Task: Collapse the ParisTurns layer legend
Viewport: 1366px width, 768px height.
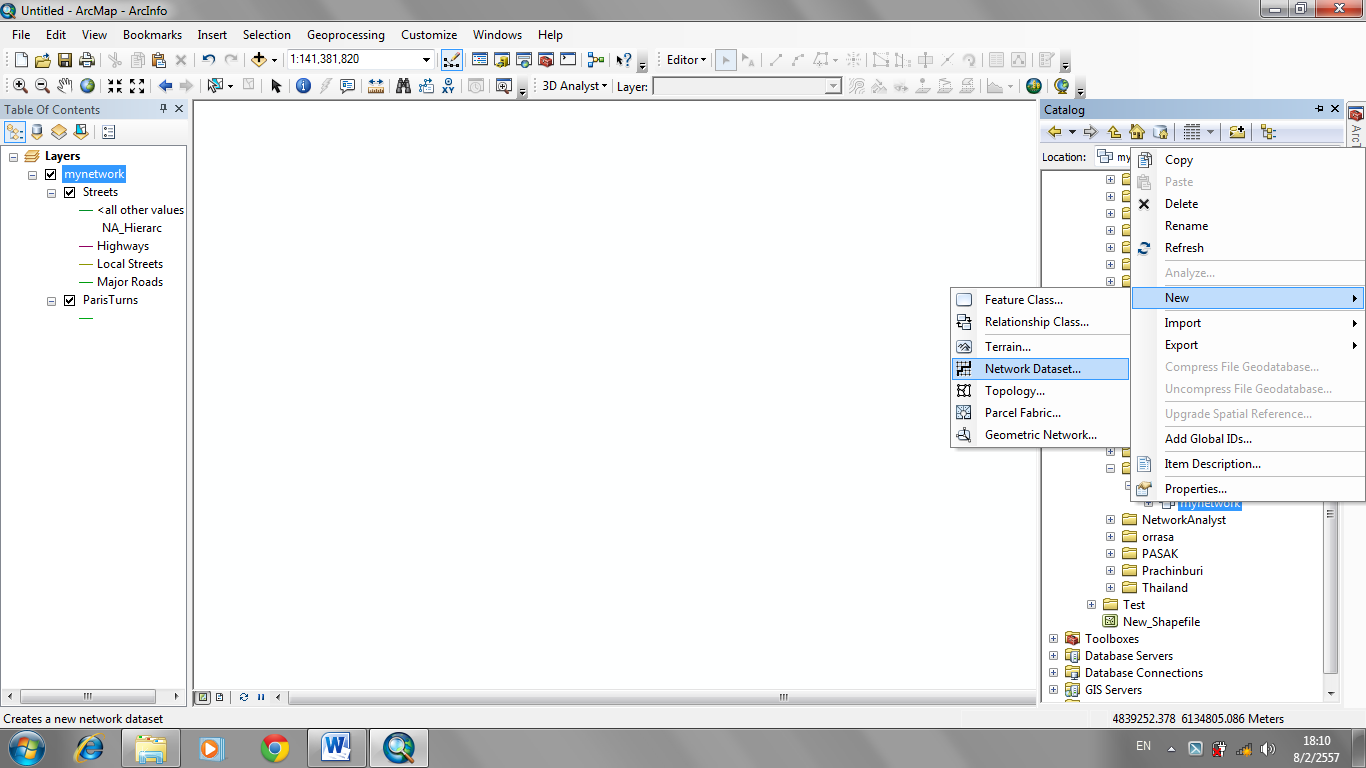Action: point(52,300)
